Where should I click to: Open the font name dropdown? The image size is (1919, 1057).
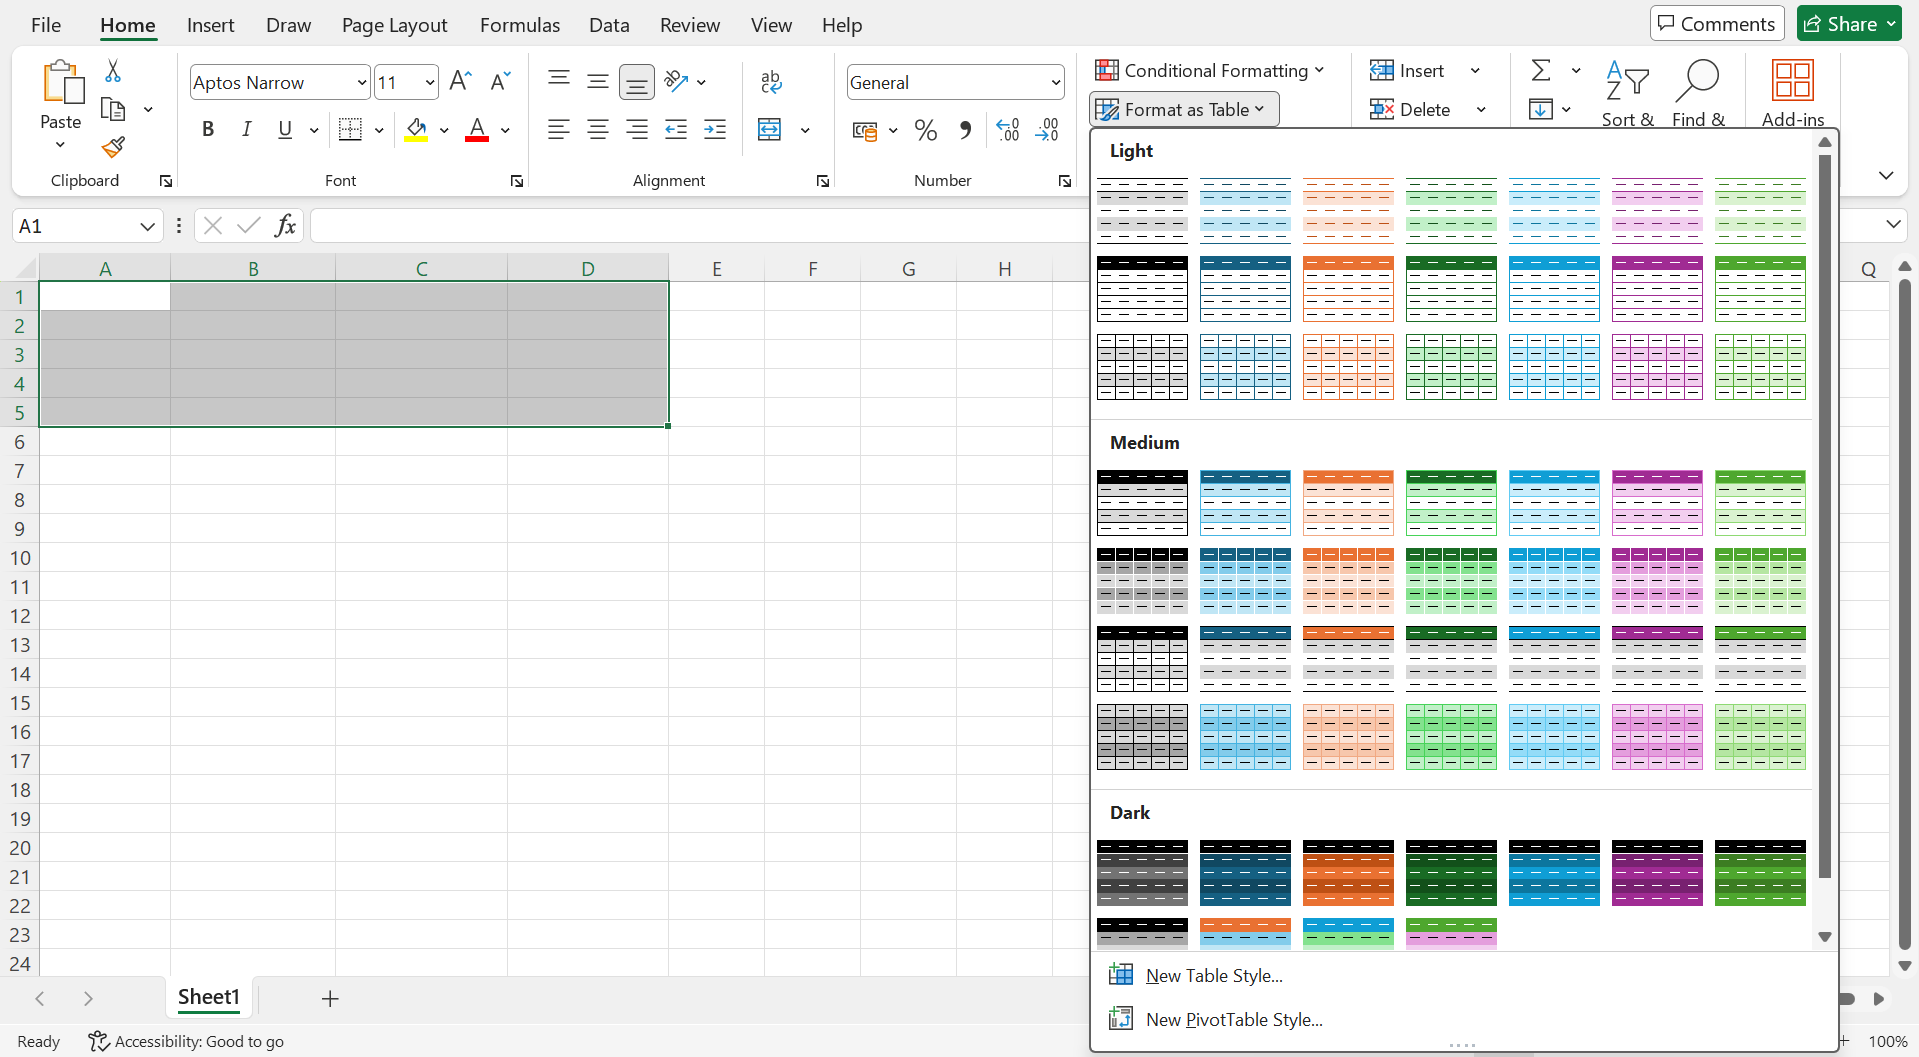tap(362, 83)
